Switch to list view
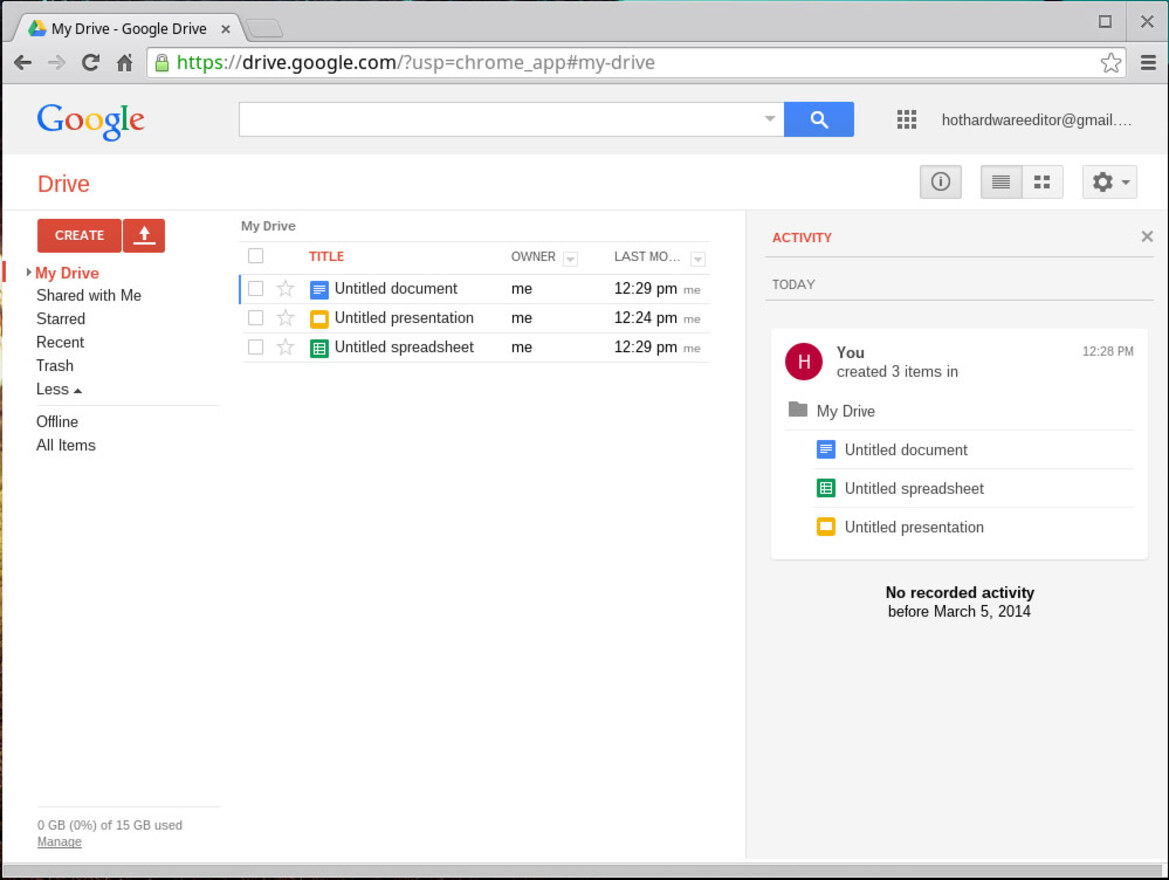The width and height of the screenshot is (1169, 880). [1001, 182]
